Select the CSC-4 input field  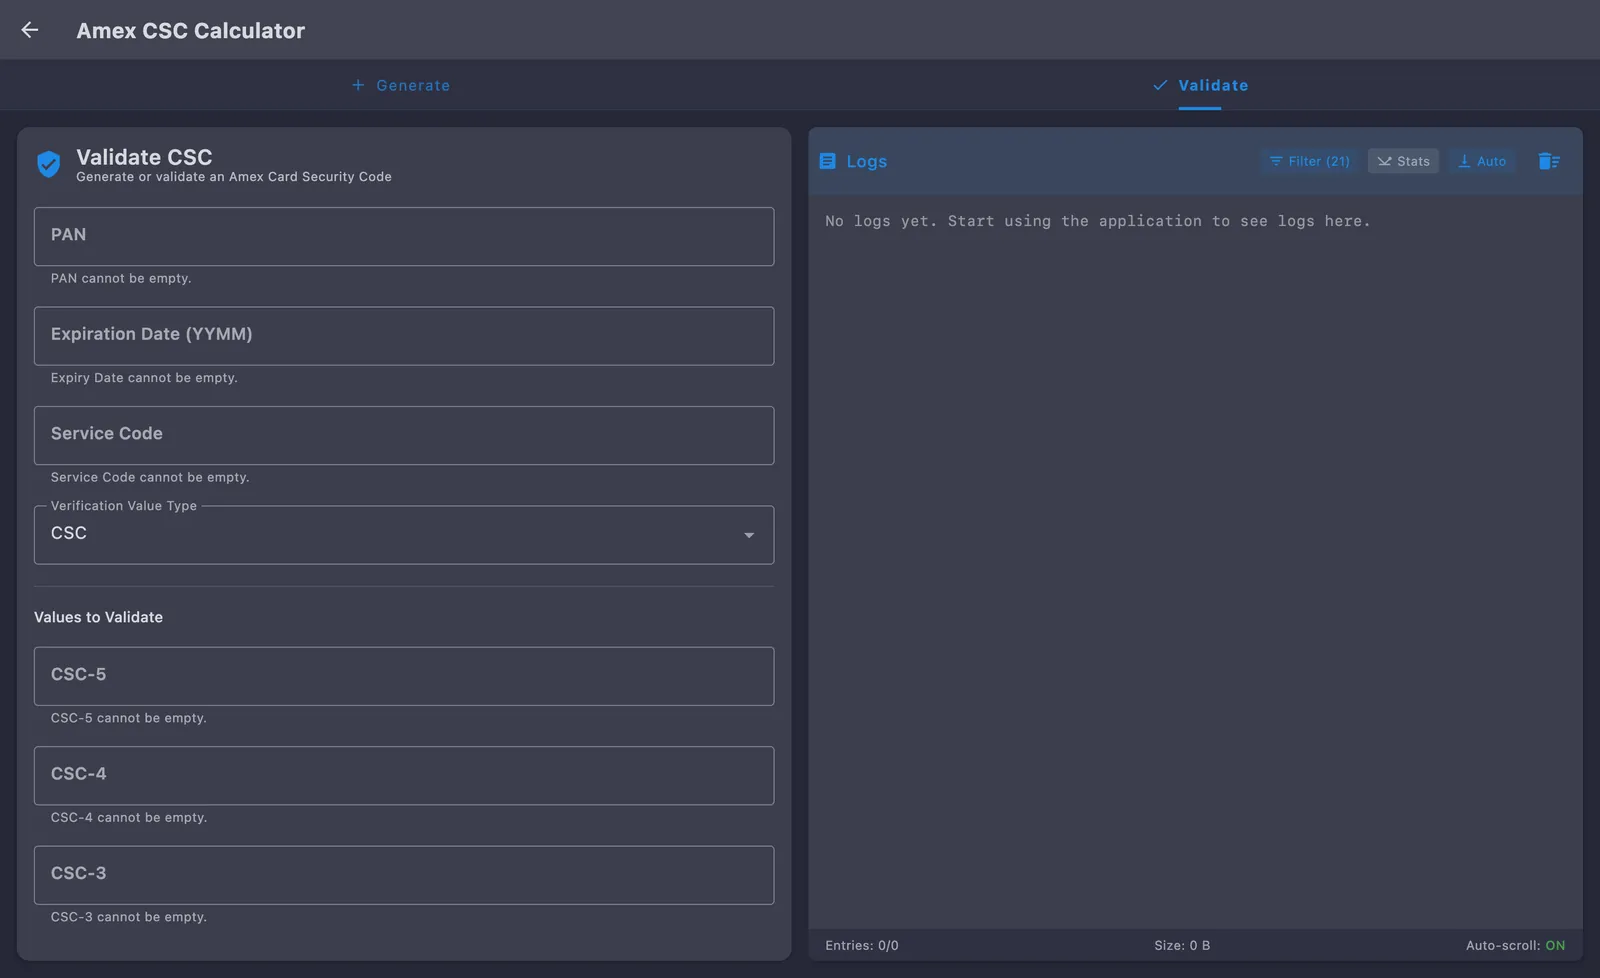click(404, 776)
